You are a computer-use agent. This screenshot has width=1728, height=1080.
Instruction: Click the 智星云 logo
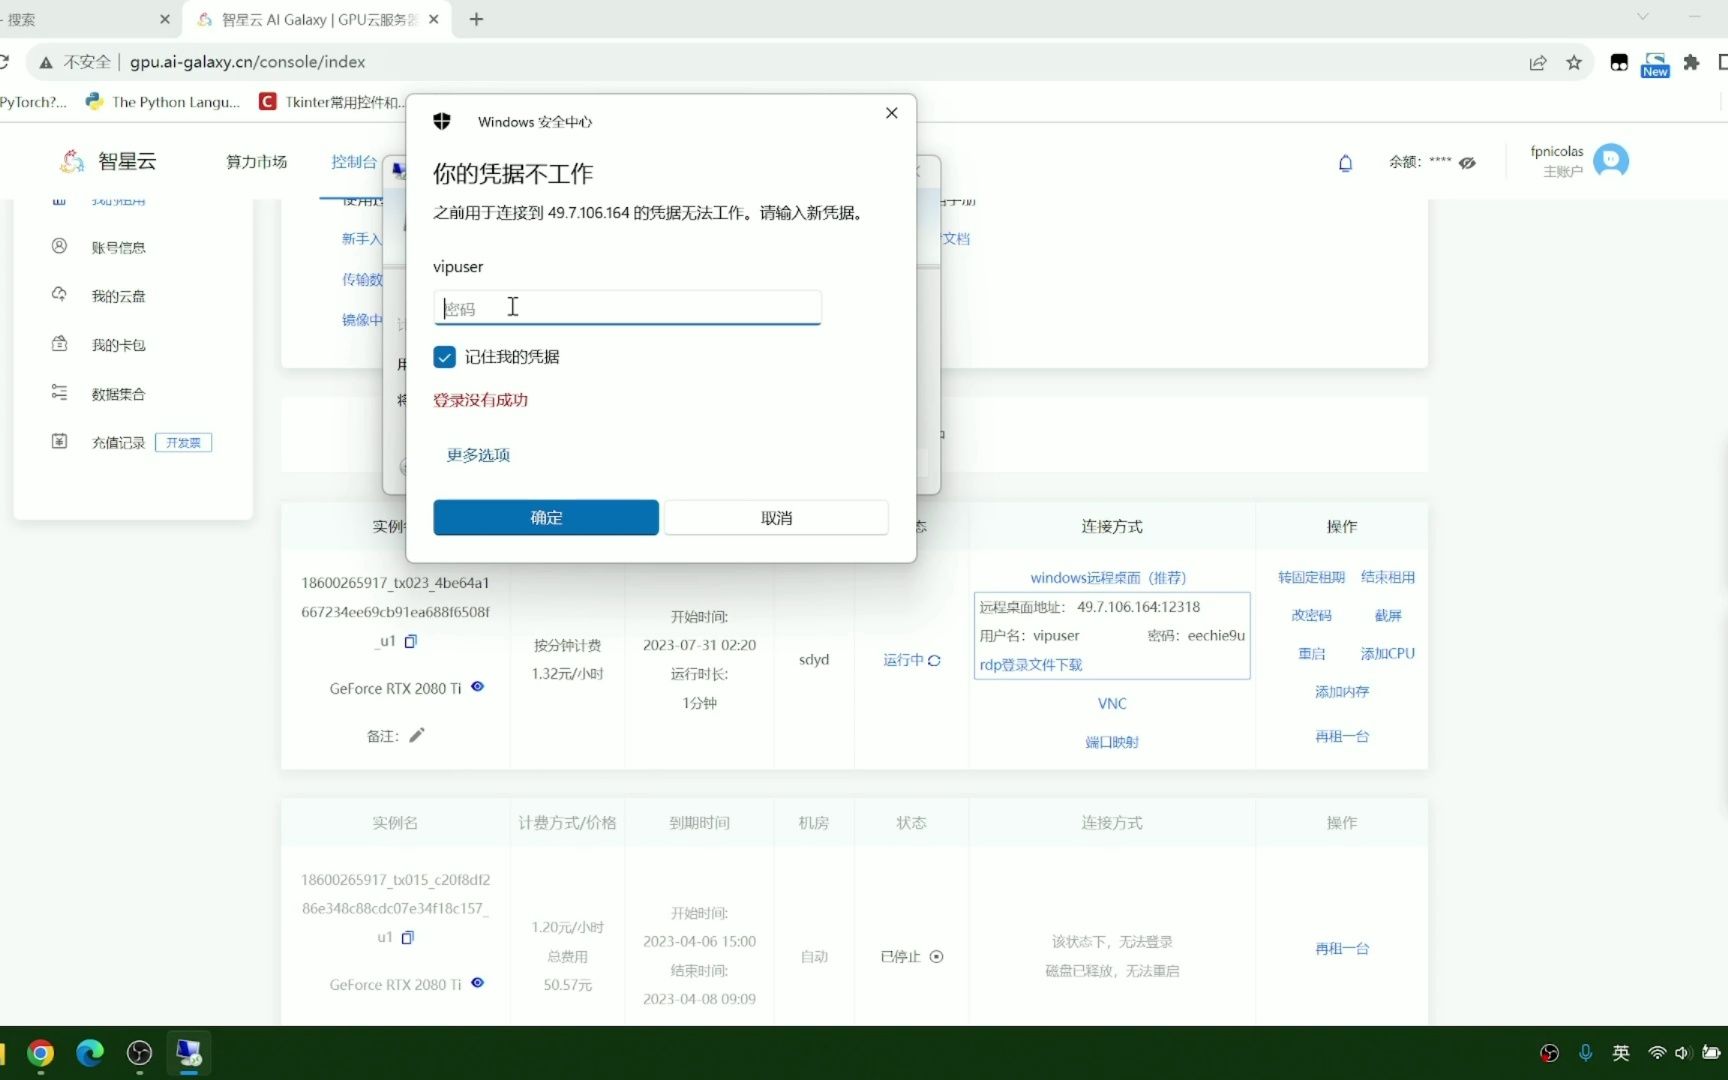[x=108, y=161]
